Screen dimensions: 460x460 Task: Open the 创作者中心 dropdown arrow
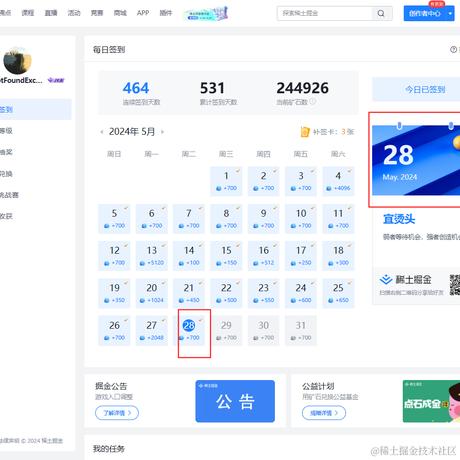tap(450, 14)
